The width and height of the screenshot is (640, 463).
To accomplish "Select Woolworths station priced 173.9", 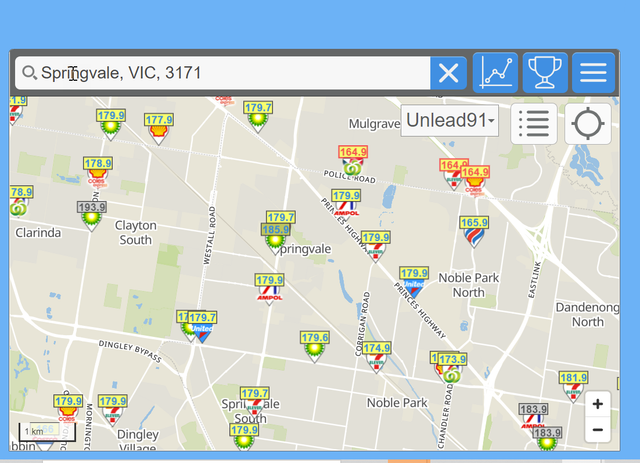I will pyautogui.click(x=452, y=368).
